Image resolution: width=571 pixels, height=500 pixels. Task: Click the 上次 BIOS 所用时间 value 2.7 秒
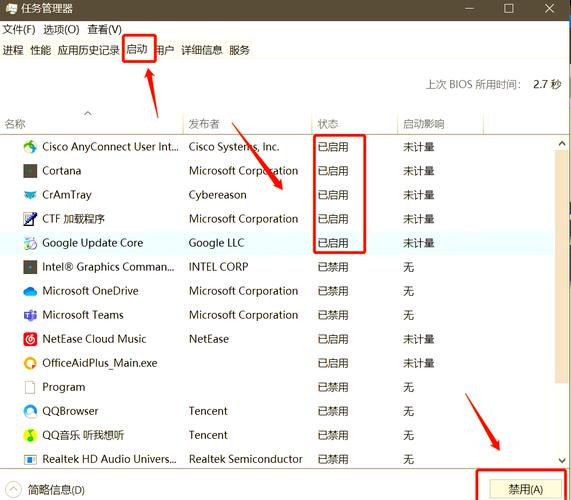pos(547,84)
